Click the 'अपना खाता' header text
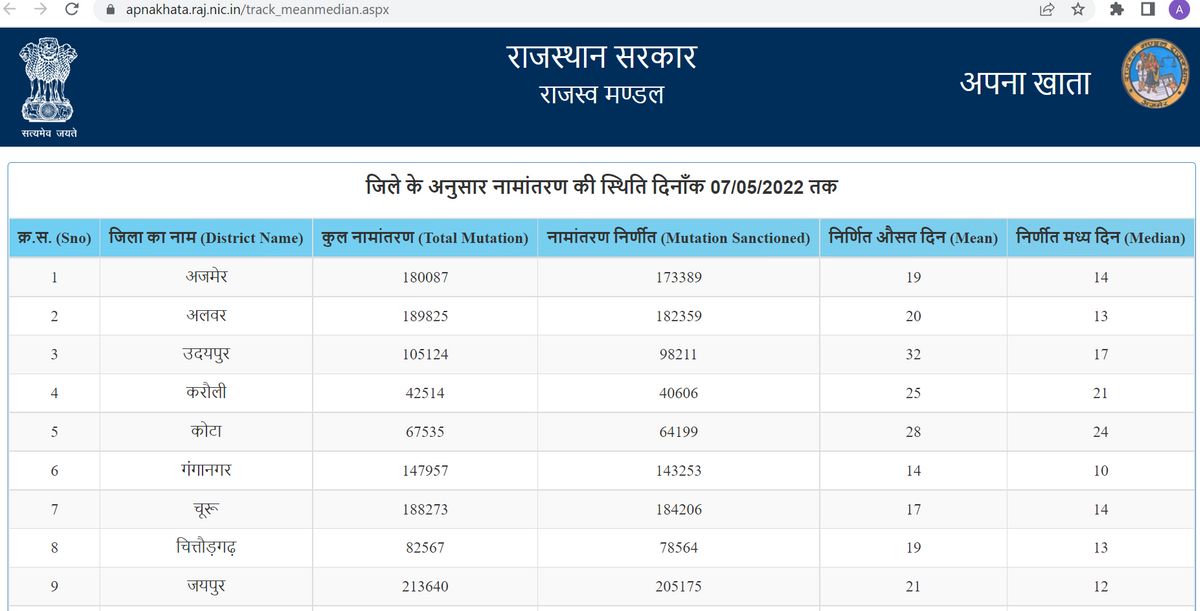Screen dimensions: 1200x611 click(x=1025, y=83)
